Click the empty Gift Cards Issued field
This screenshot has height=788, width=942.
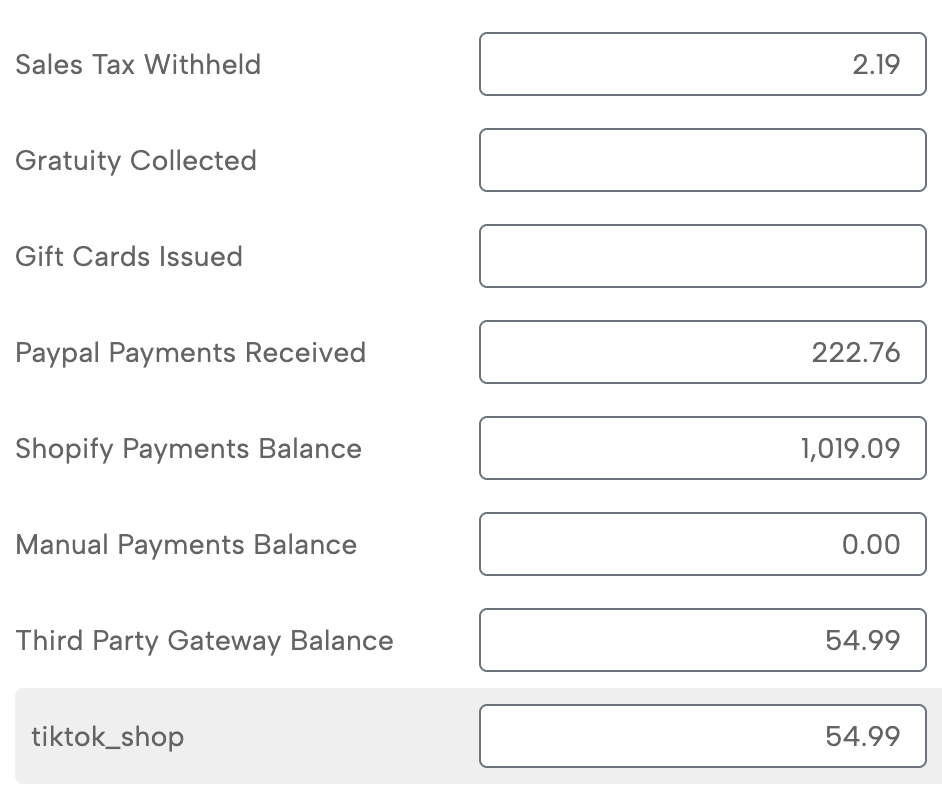(x=702, y=256)
